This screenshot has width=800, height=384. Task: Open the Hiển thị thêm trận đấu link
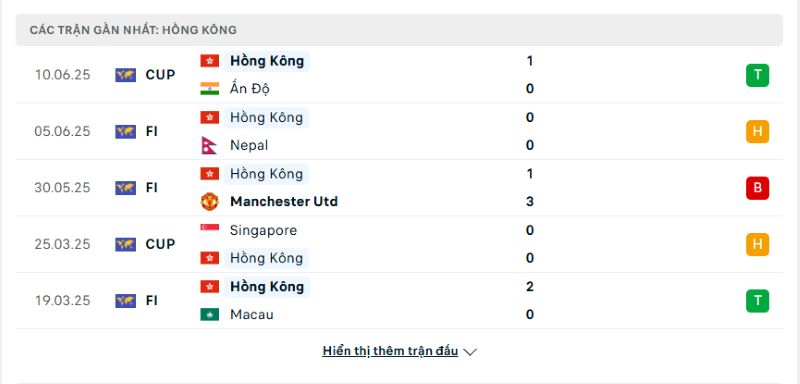click(390, 351)
